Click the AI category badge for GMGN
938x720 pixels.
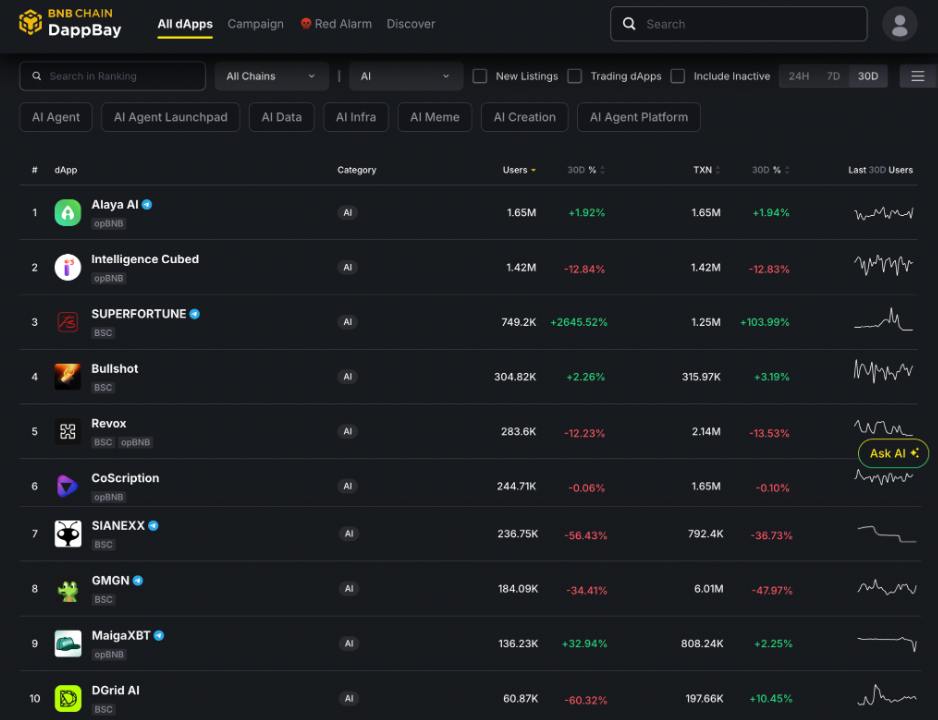(349, 588)
